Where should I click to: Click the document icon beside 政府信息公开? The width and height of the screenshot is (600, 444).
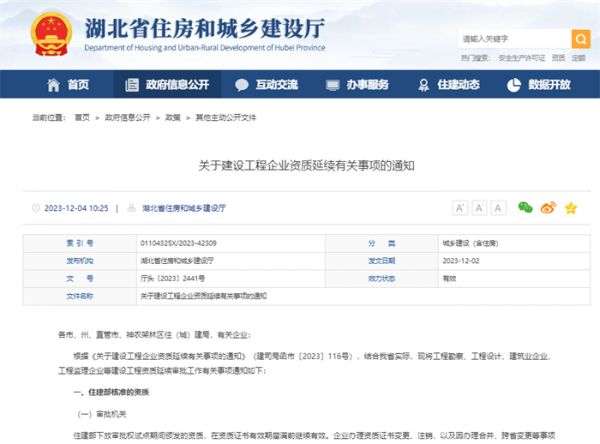pos(132,85)
